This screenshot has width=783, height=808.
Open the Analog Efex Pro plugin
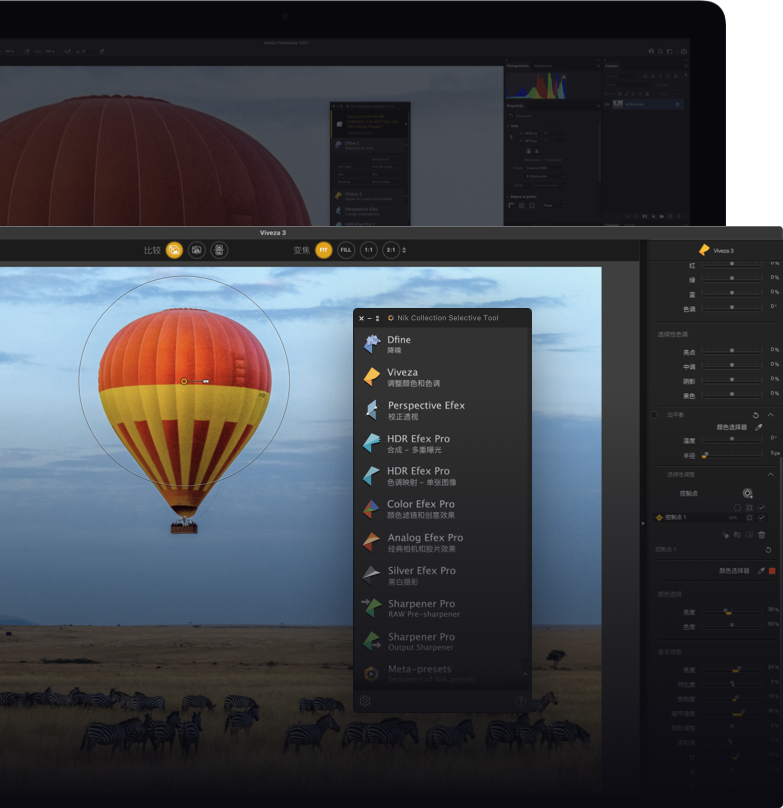(x=442, y=543)
